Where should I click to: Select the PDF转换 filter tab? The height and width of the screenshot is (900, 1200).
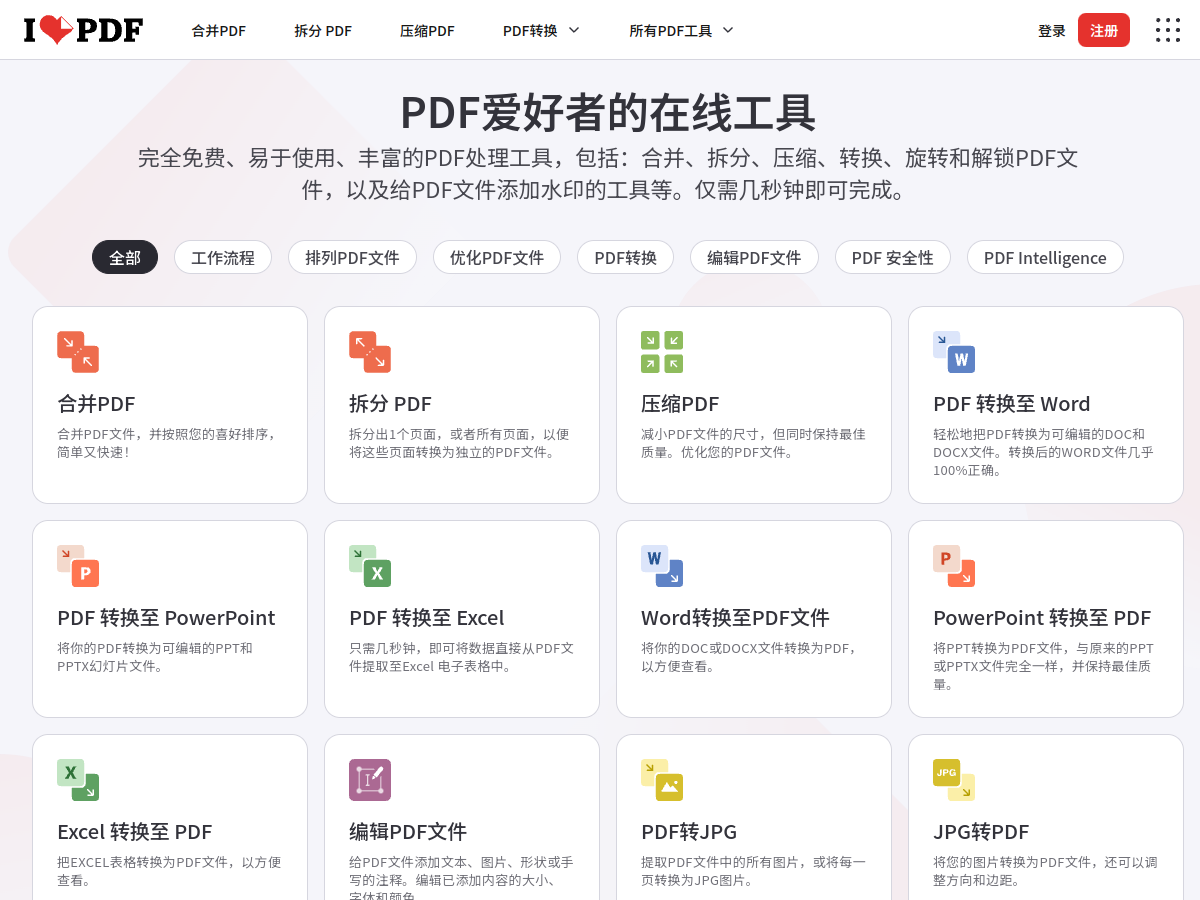[626, 257]
